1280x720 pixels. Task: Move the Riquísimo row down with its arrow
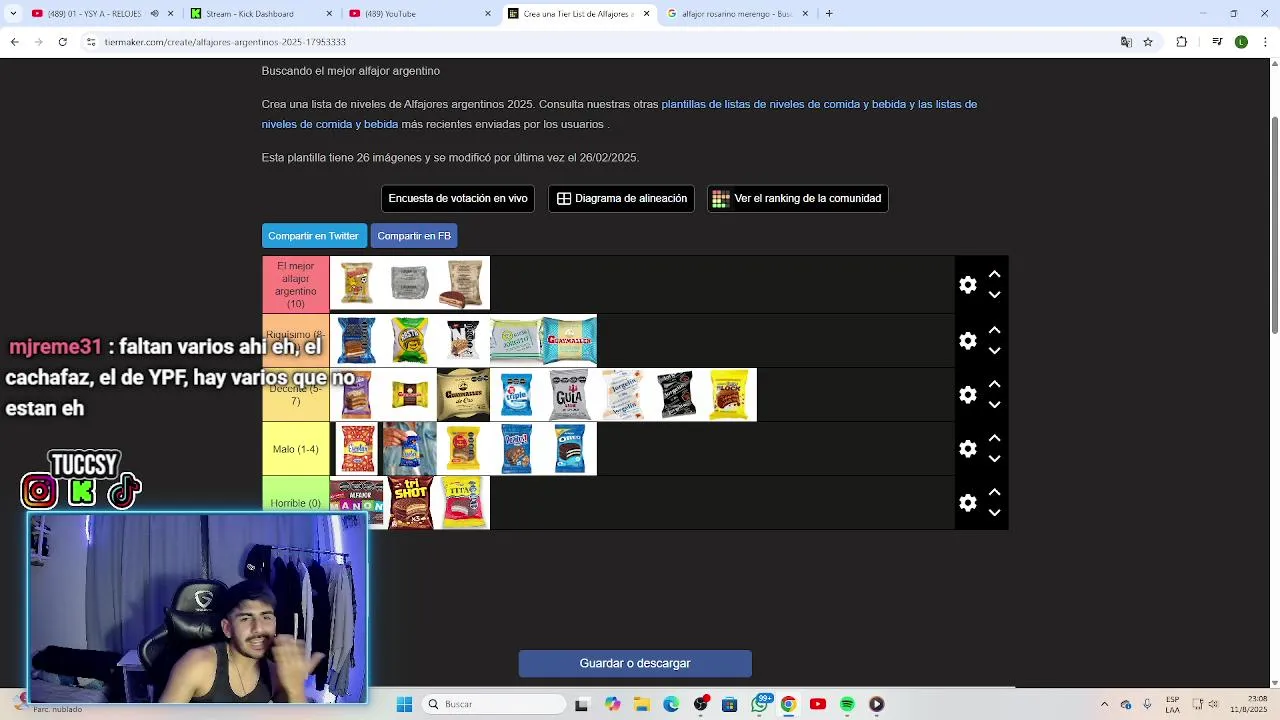(x=994, y=351)
